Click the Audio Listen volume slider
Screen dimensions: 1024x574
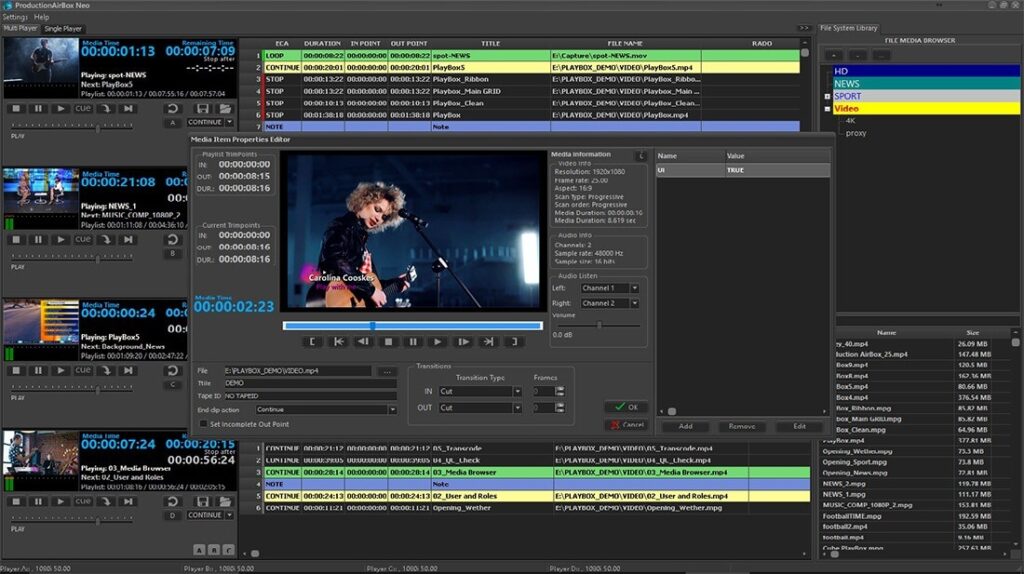click(x=599, y=324)
